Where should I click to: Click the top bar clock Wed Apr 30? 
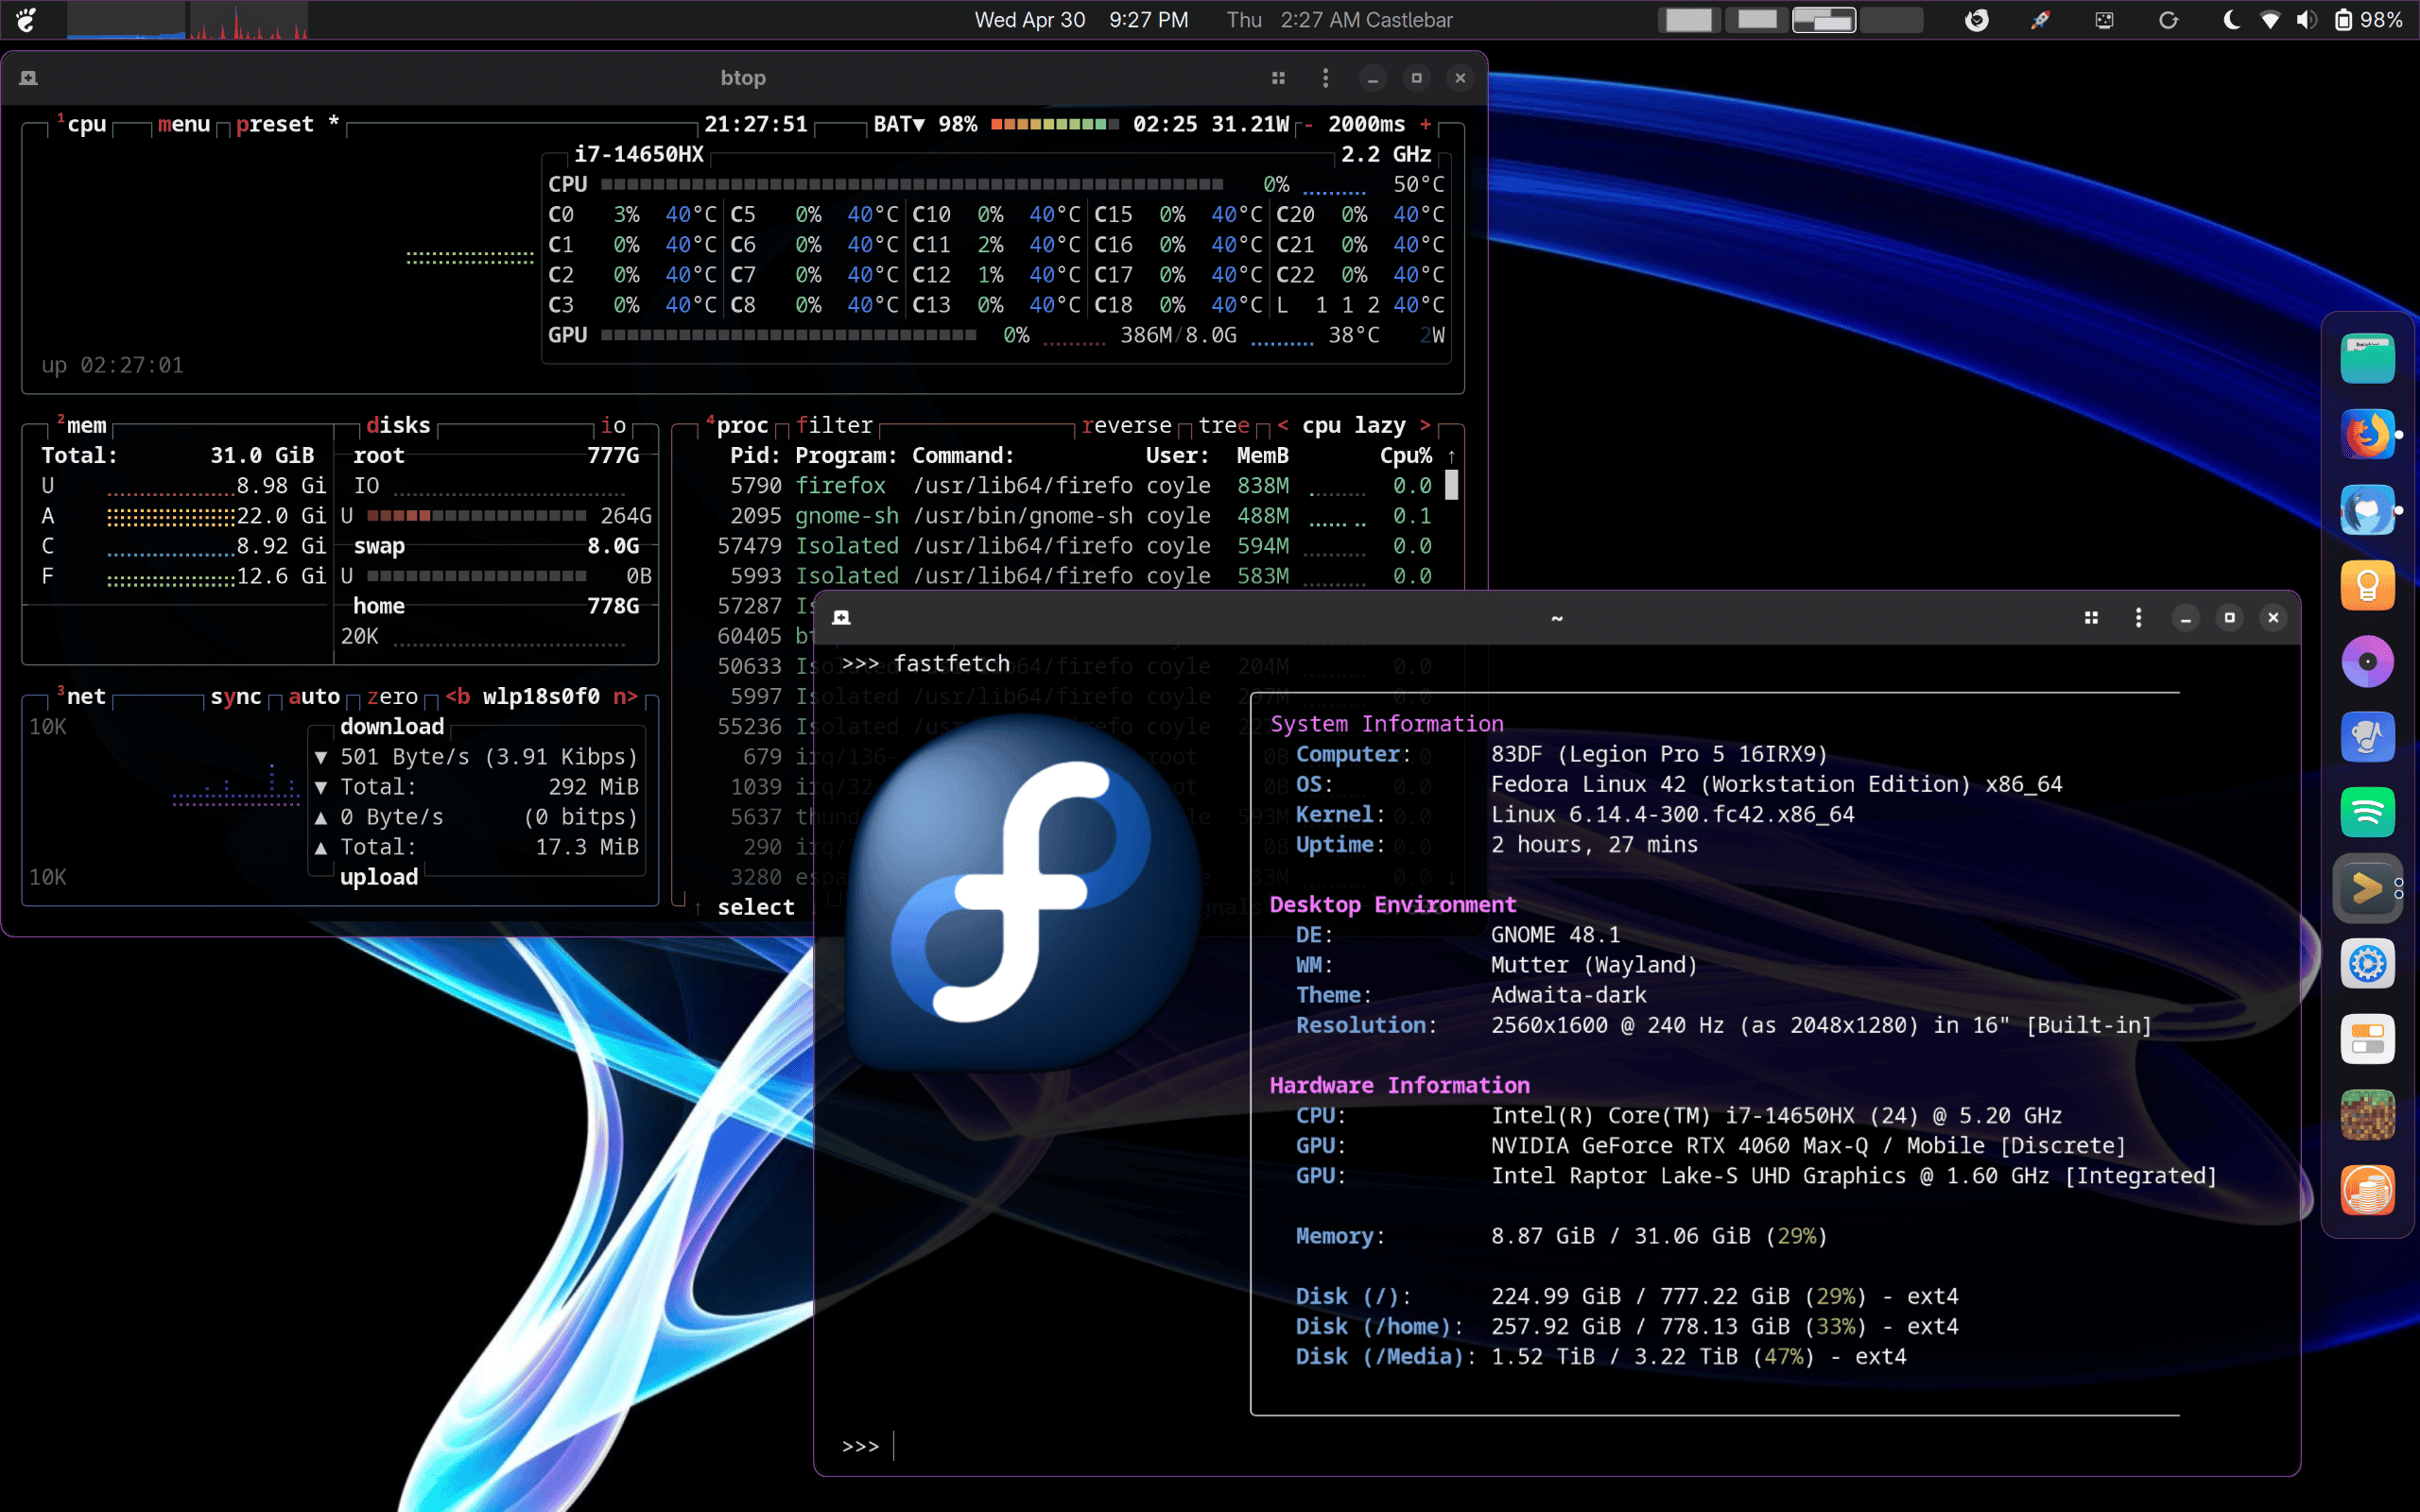(1081, 20)
